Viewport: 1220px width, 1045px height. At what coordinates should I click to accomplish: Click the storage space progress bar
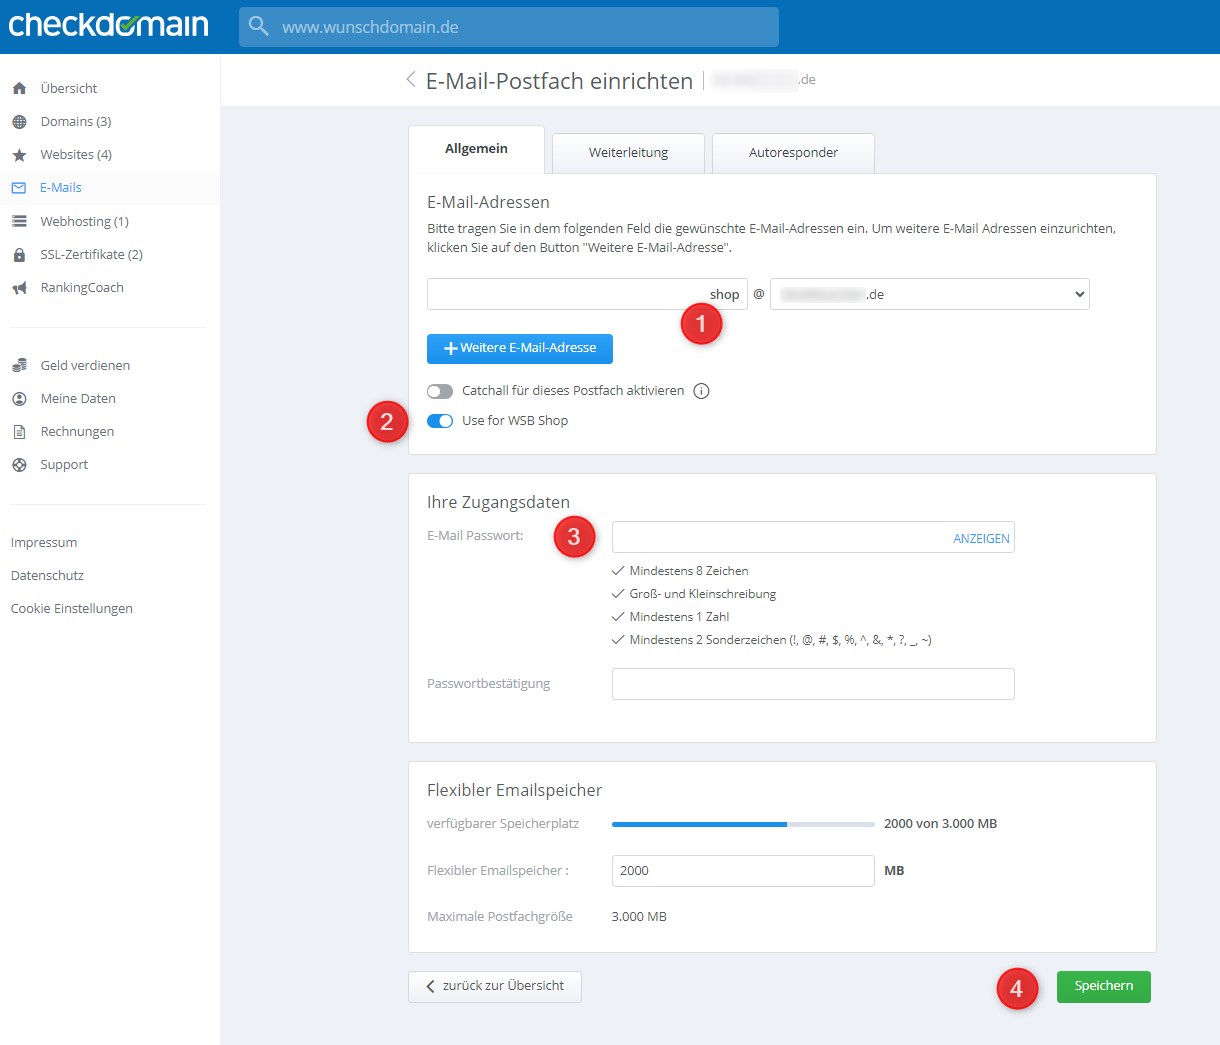pyautogui.click(x=743, y=824)
